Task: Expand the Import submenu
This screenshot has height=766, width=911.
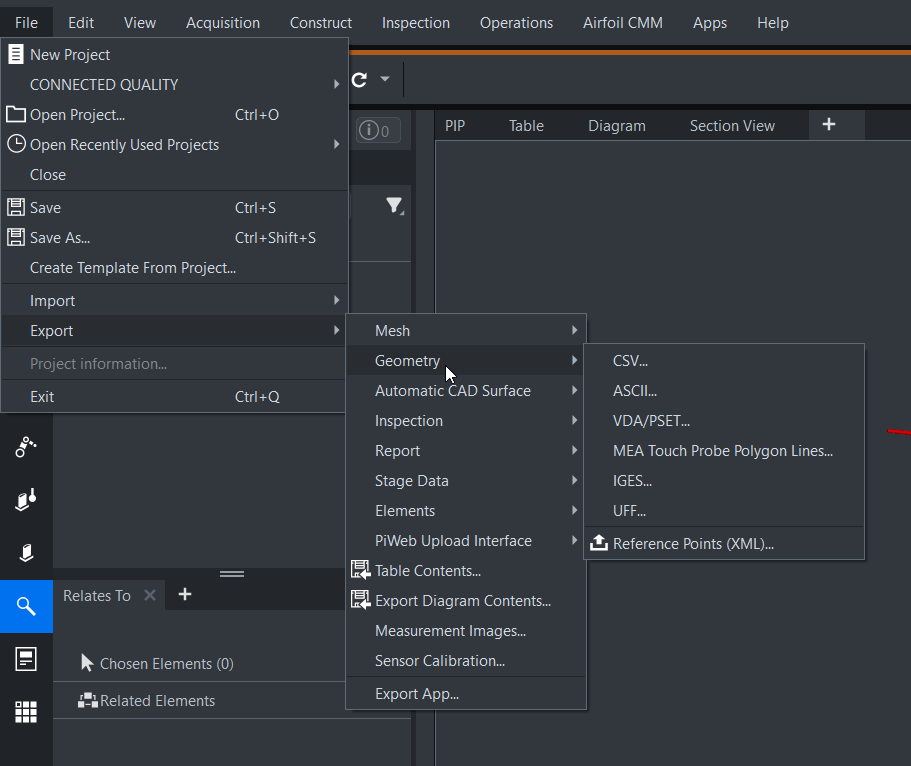Action: click(x=175, y=301)
